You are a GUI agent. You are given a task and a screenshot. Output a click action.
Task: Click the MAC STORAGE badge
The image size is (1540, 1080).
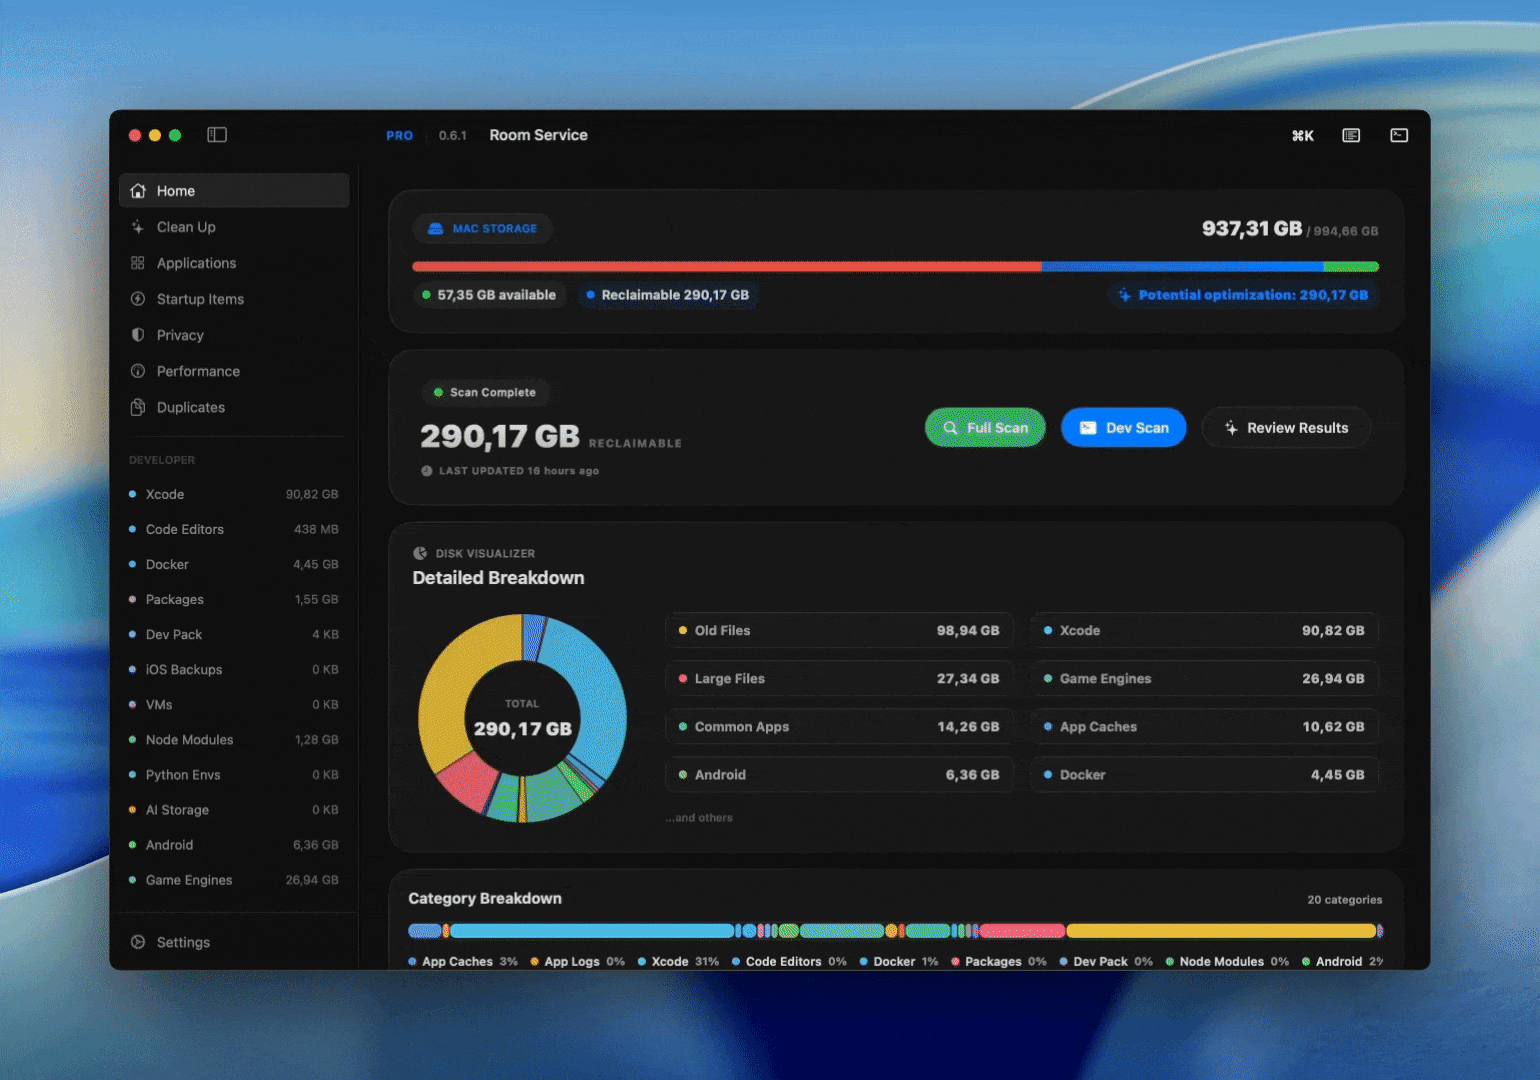pyautogui.click(x=483, y=229)
